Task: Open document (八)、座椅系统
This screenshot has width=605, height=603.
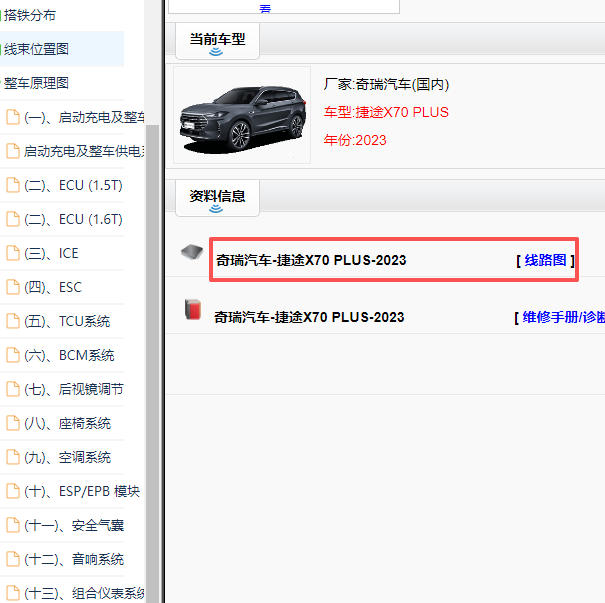Action: [68, 424]
